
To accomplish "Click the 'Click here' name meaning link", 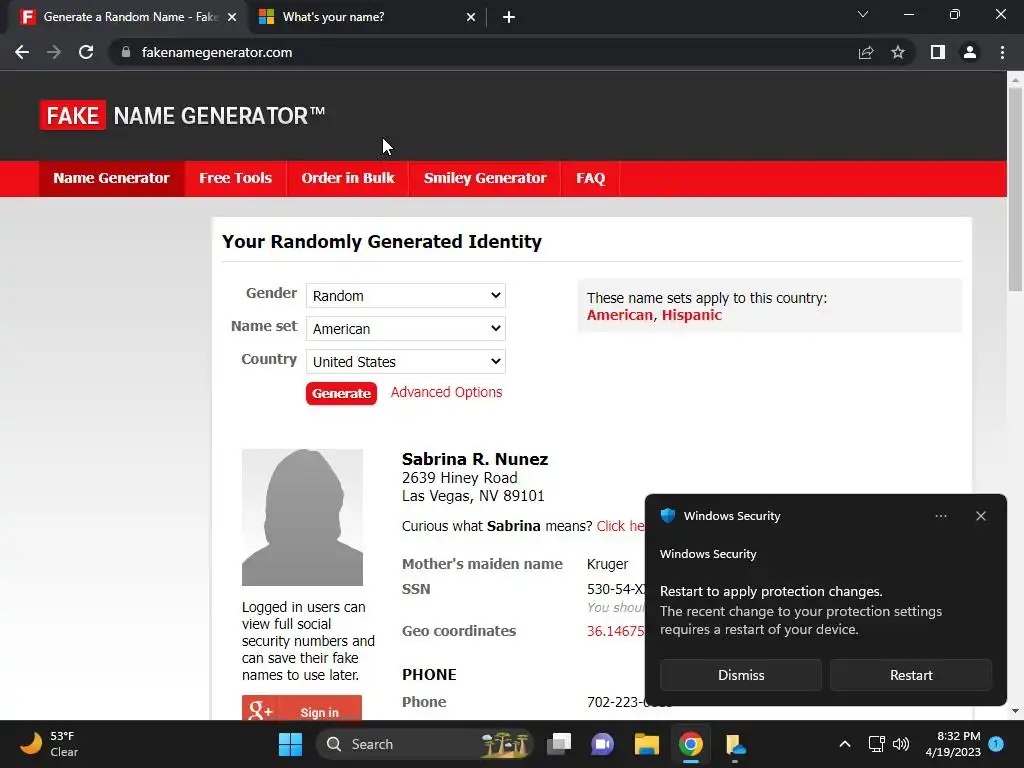I will pos(620,526).
